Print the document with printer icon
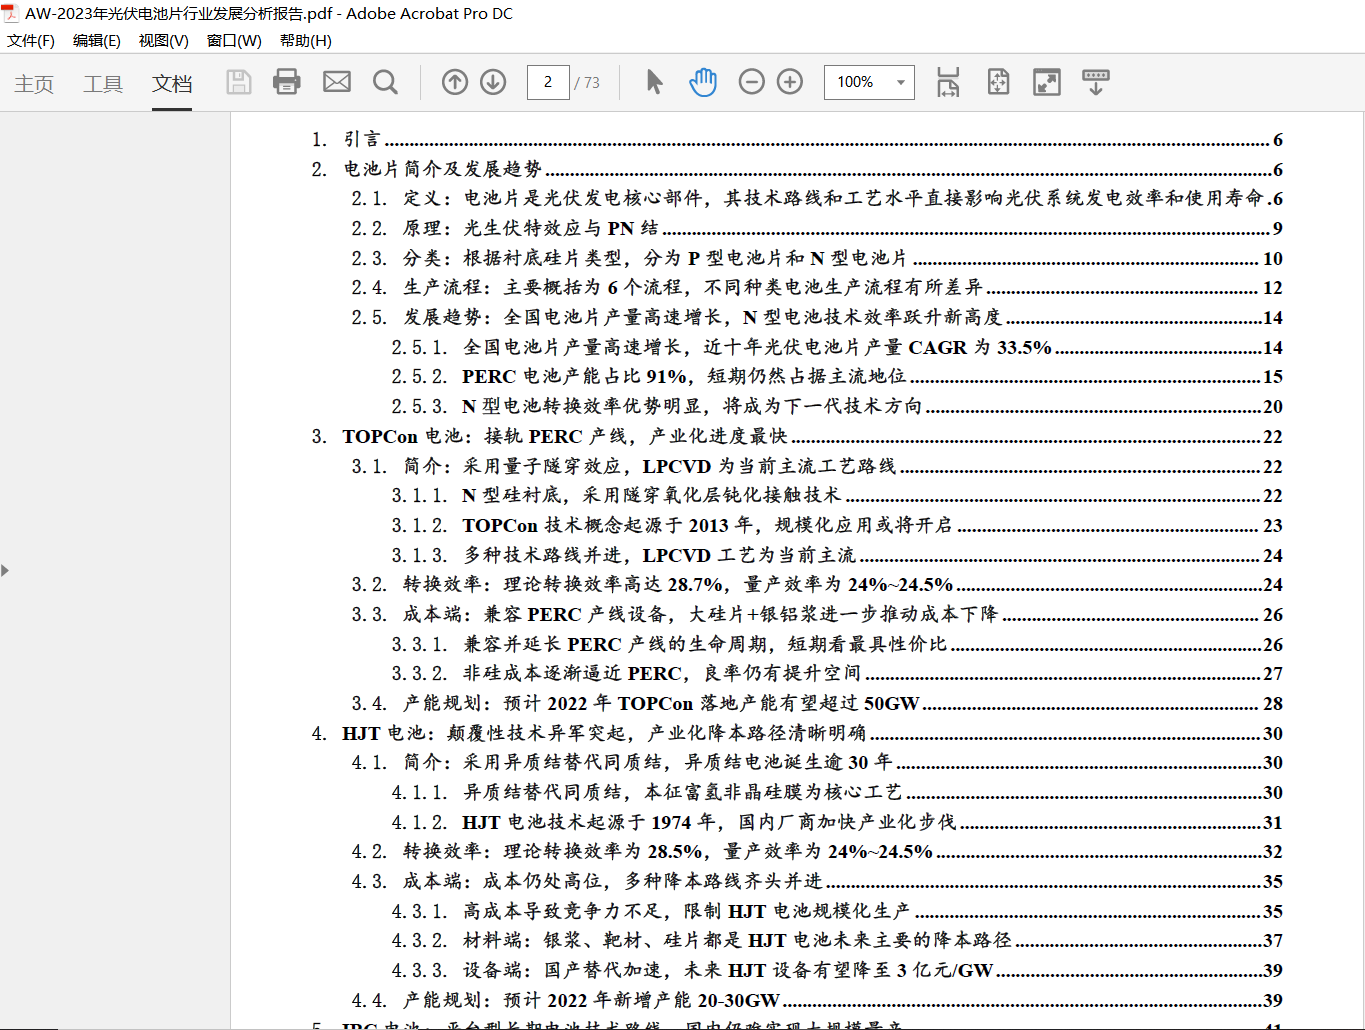Viewport: 1365px width, 1030px height. 287,82
